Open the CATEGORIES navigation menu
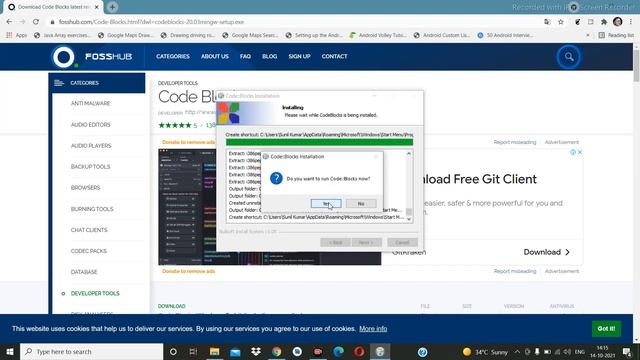This screenshot has width=640, height=360. point(173,56)
